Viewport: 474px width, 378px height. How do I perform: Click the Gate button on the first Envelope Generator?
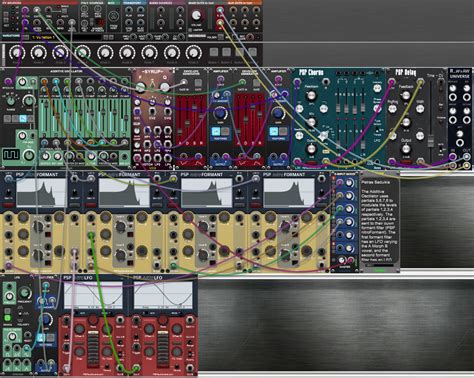click(198, 83)
